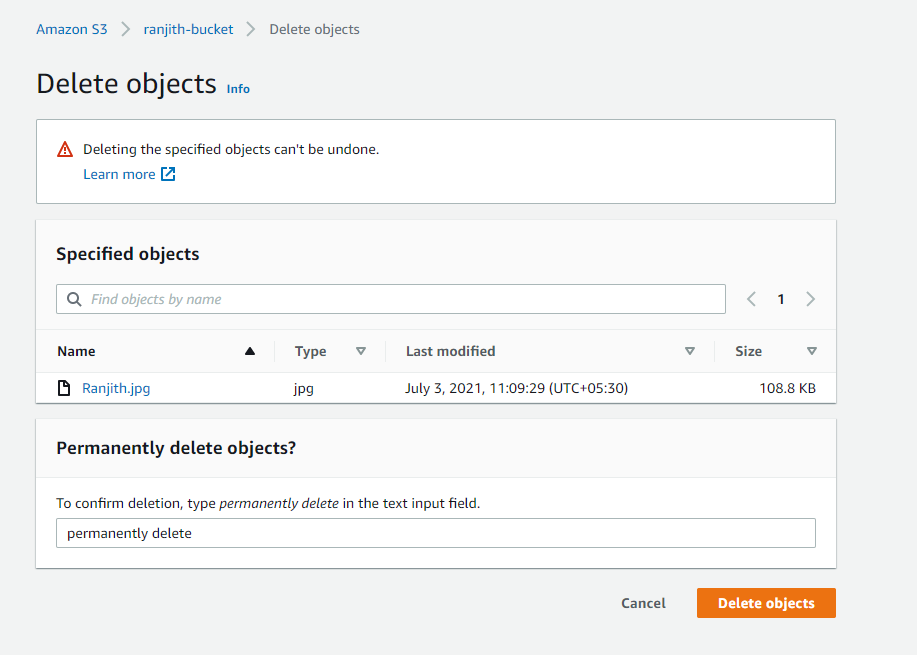The width and height of the screenshot is (917, 655).
Task: Sort by Last modified arrow
Action: [689, 351]
